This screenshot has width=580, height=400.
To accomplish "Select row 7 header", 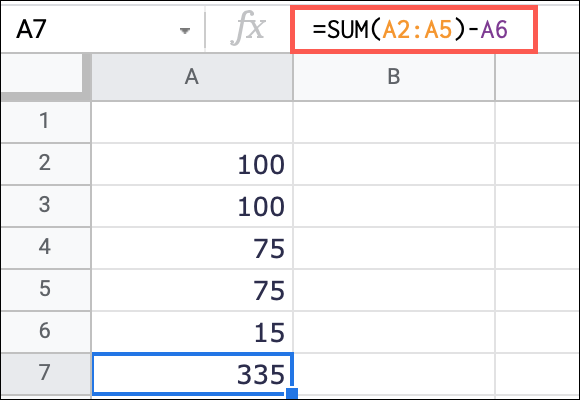I will pyautogui.click(x=45, y=373).
